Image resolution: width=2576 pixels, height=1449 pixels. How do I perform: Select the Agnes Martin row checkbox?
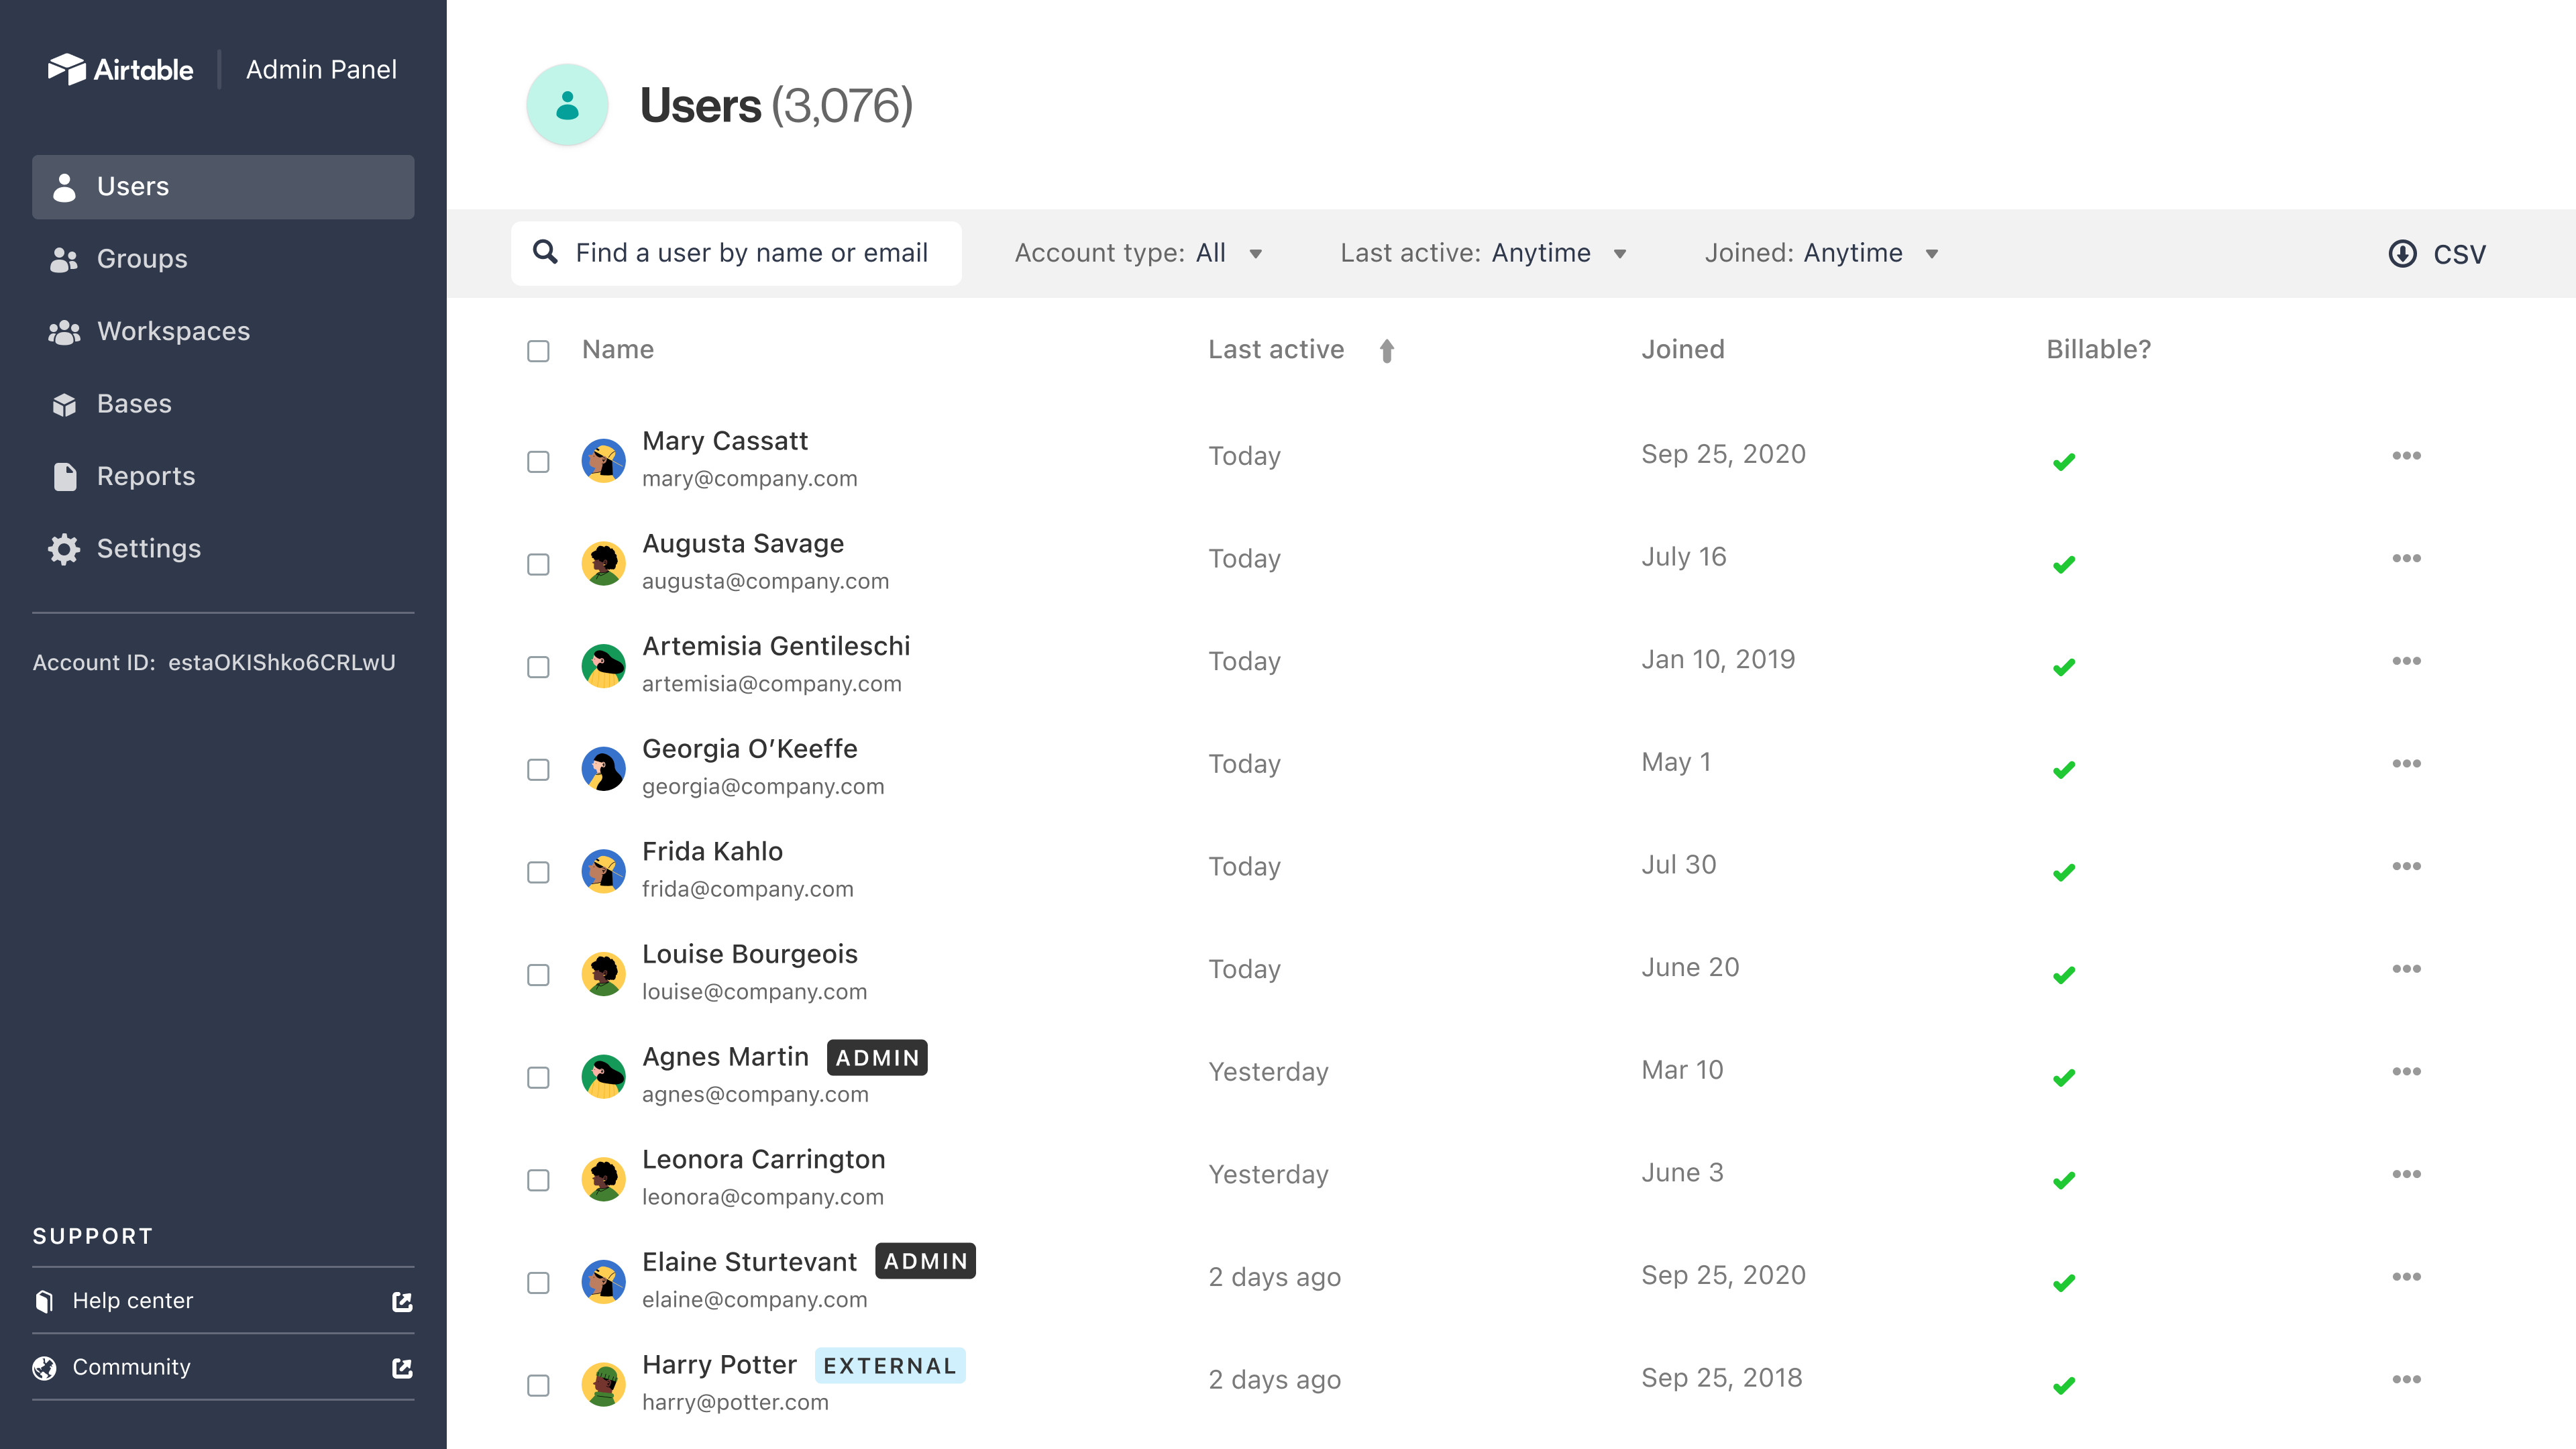pyautogui.click(x=538, y=1077)
